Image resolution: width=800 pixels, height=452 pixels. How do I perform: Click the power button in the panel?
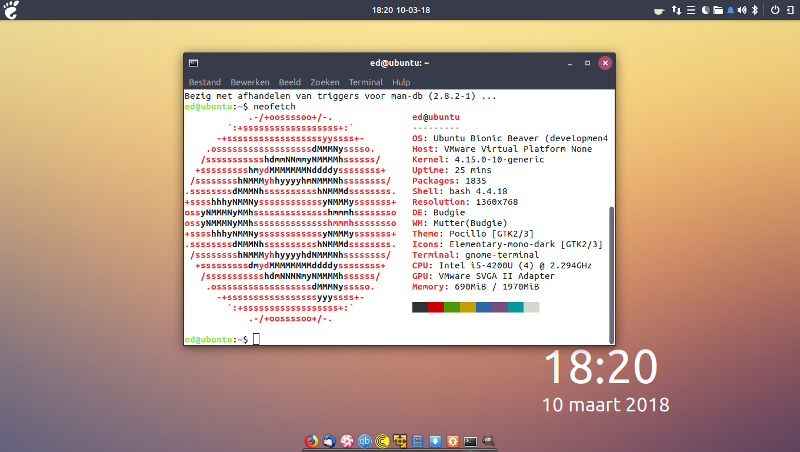(x=775, y=10)
